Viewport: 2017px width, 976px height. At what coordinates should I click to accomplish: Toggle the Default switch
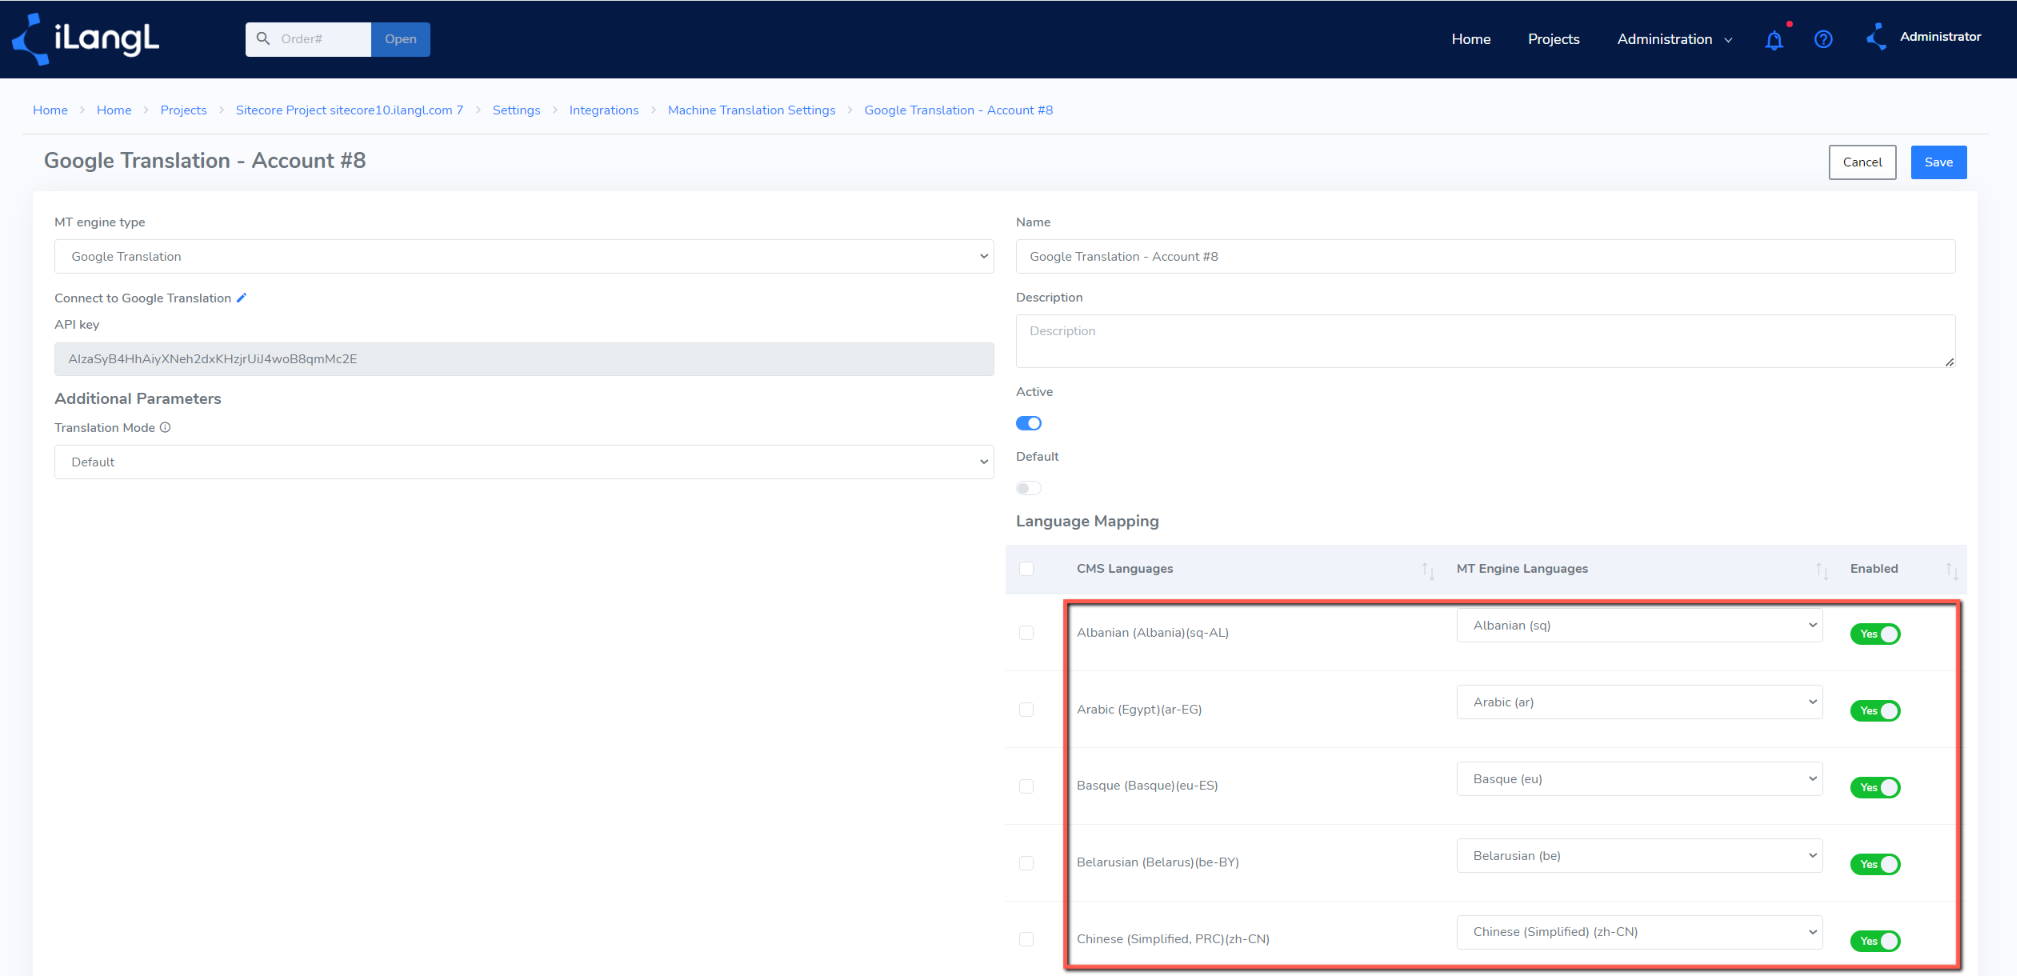click(x=1029, y=488)
